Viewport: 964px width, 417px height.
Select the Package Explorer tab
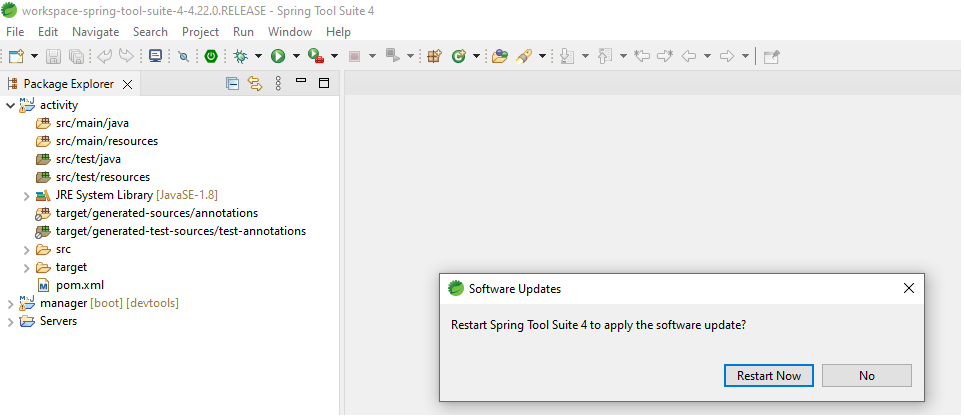click(69, 84)
